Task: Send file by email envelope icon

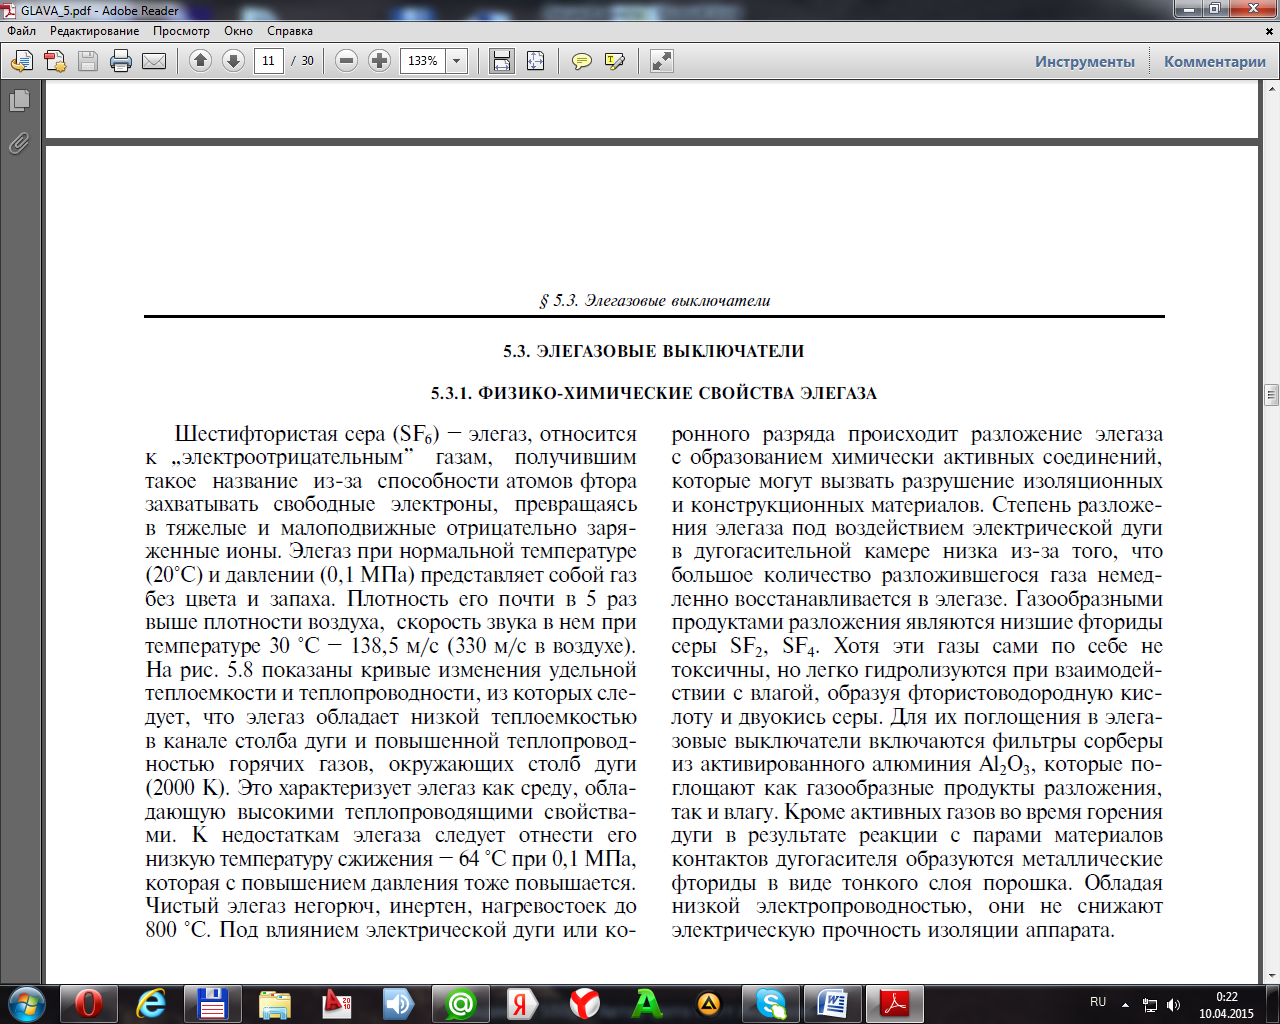Action: pyautogui.click(x=154, y=61)
